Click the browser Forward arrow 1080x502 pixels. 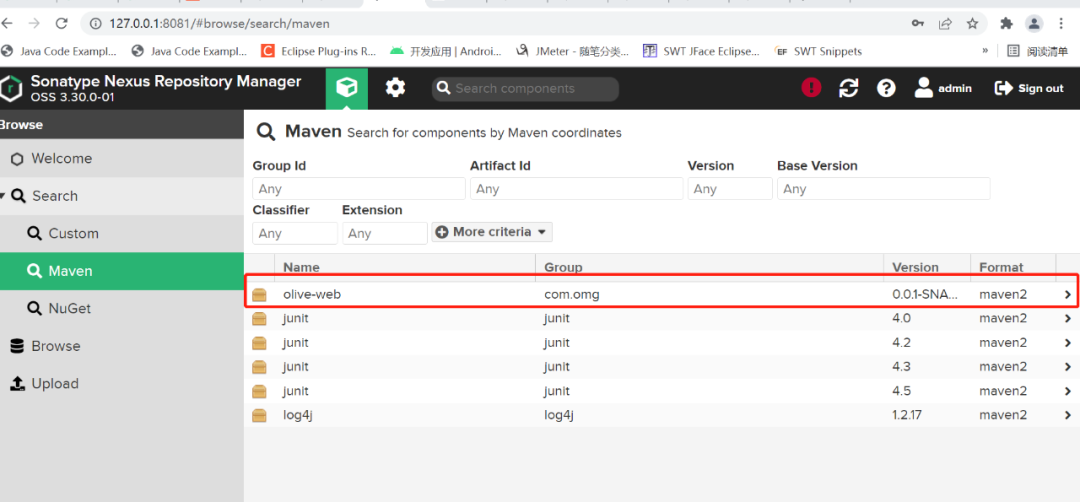pos(34,23)
